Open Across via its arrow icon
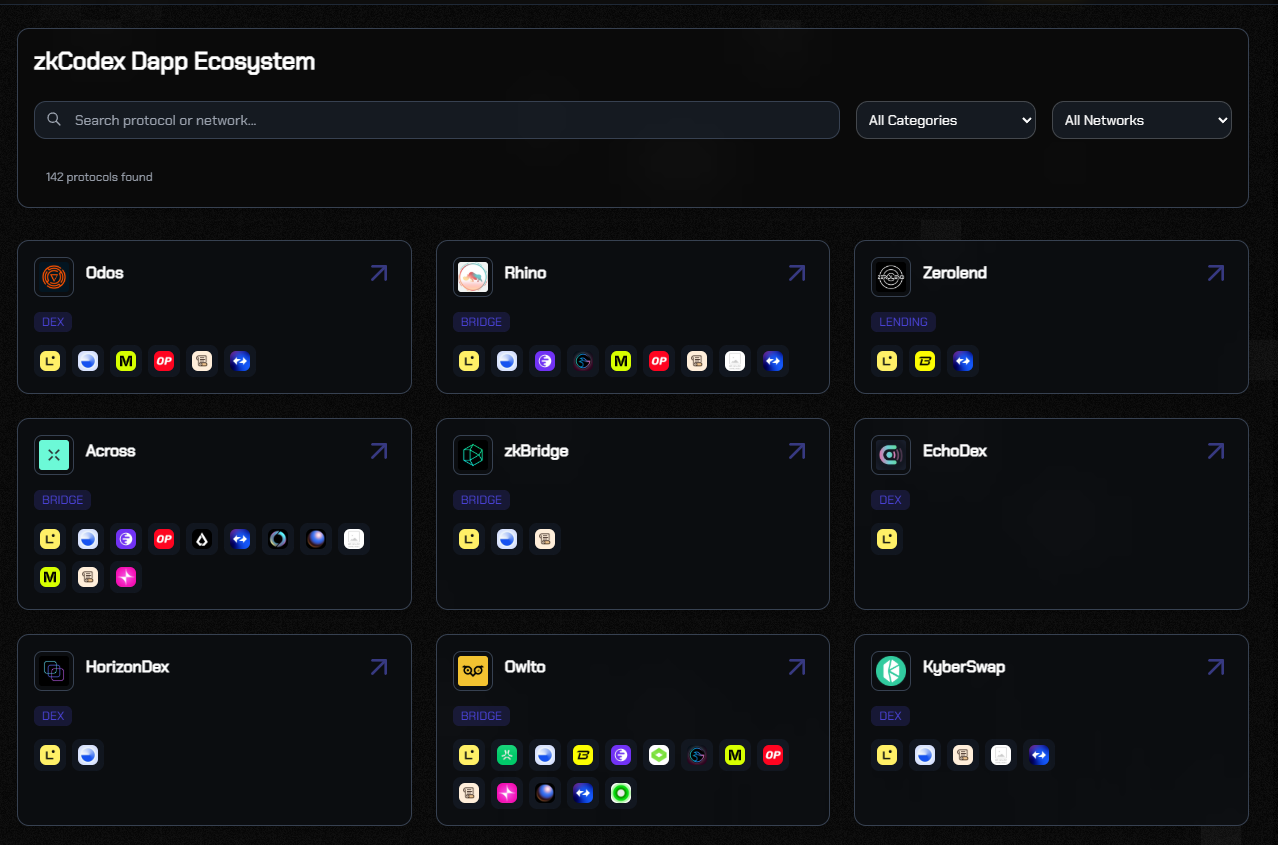Screen dimensions: 1278x845 pyautogui.click(x=379, y=451)
